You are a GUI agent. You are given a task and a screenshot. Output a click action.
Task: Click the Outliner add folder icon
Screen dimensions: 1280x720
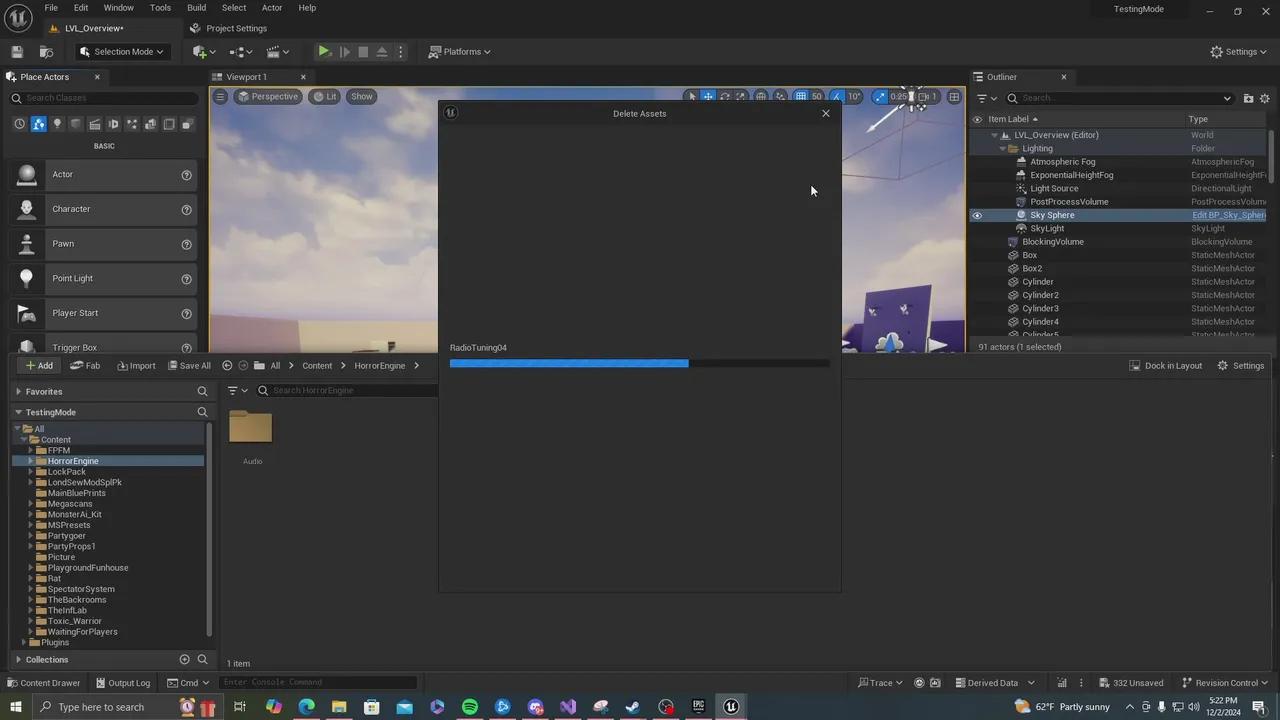tap(1248, 98)
